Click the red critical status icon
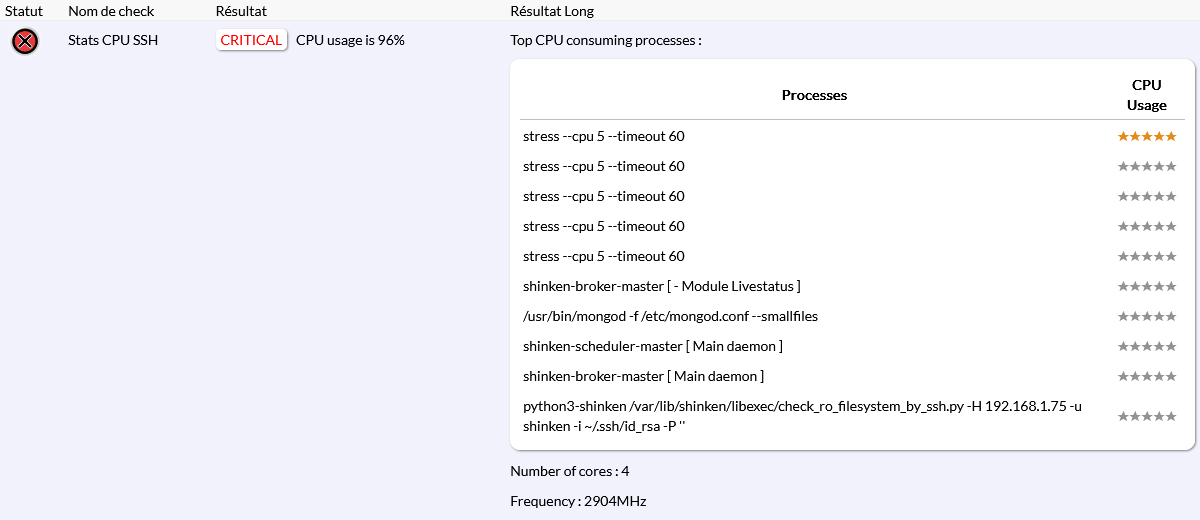 coord(25,41)
